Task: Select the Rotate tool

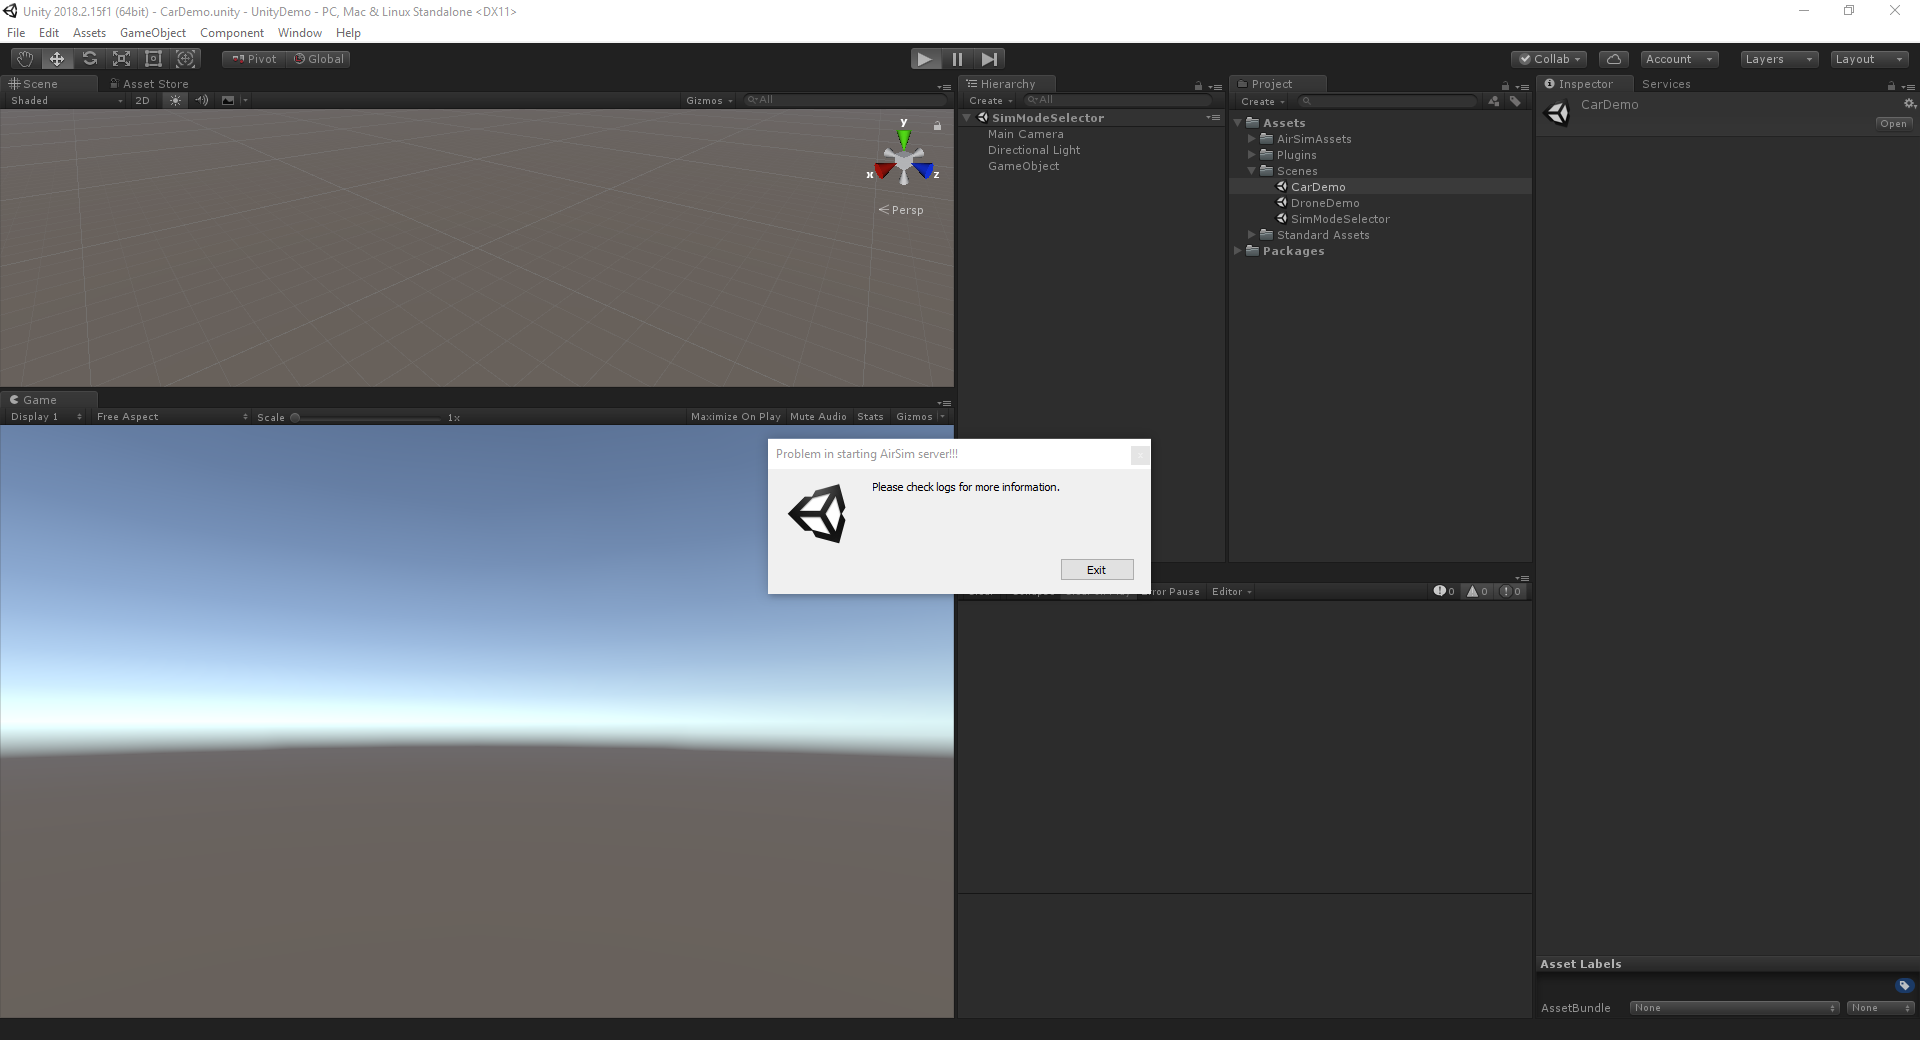Action: pyautogui.click(x=89, y=58)
